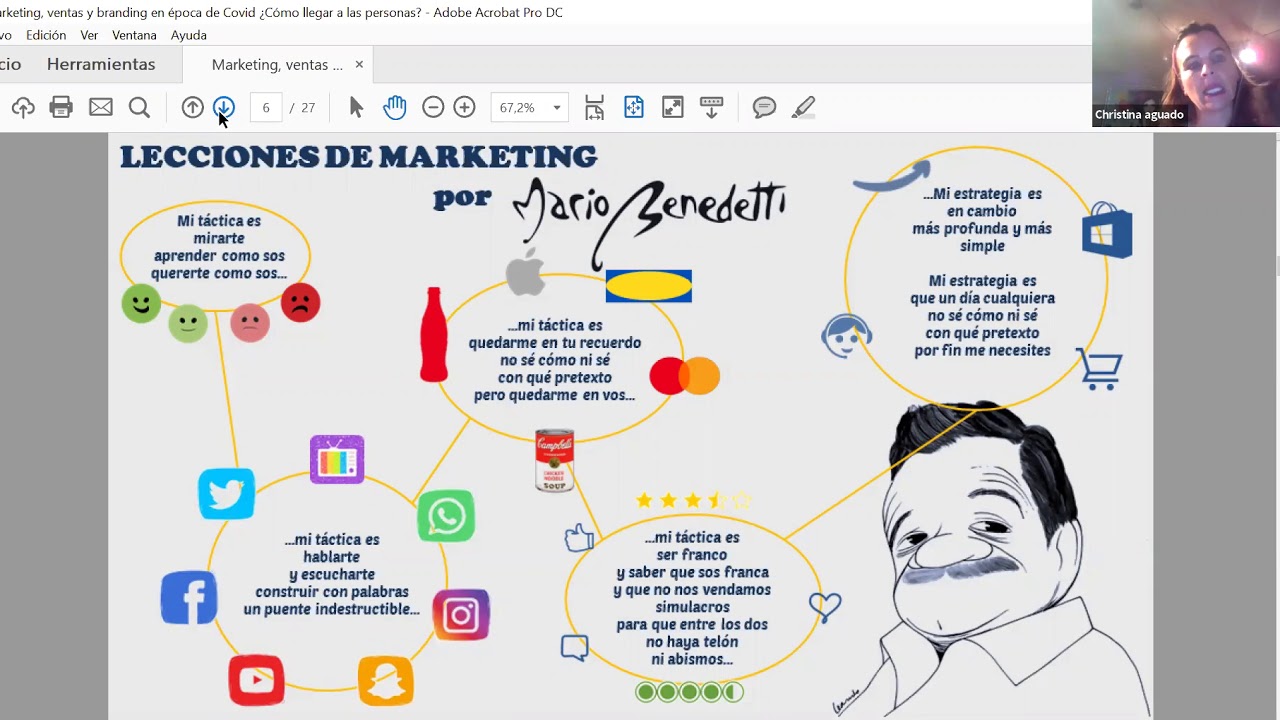Click the Windows store bag icon
The height and width of the screenshot is (720, 1280).
1107,231
